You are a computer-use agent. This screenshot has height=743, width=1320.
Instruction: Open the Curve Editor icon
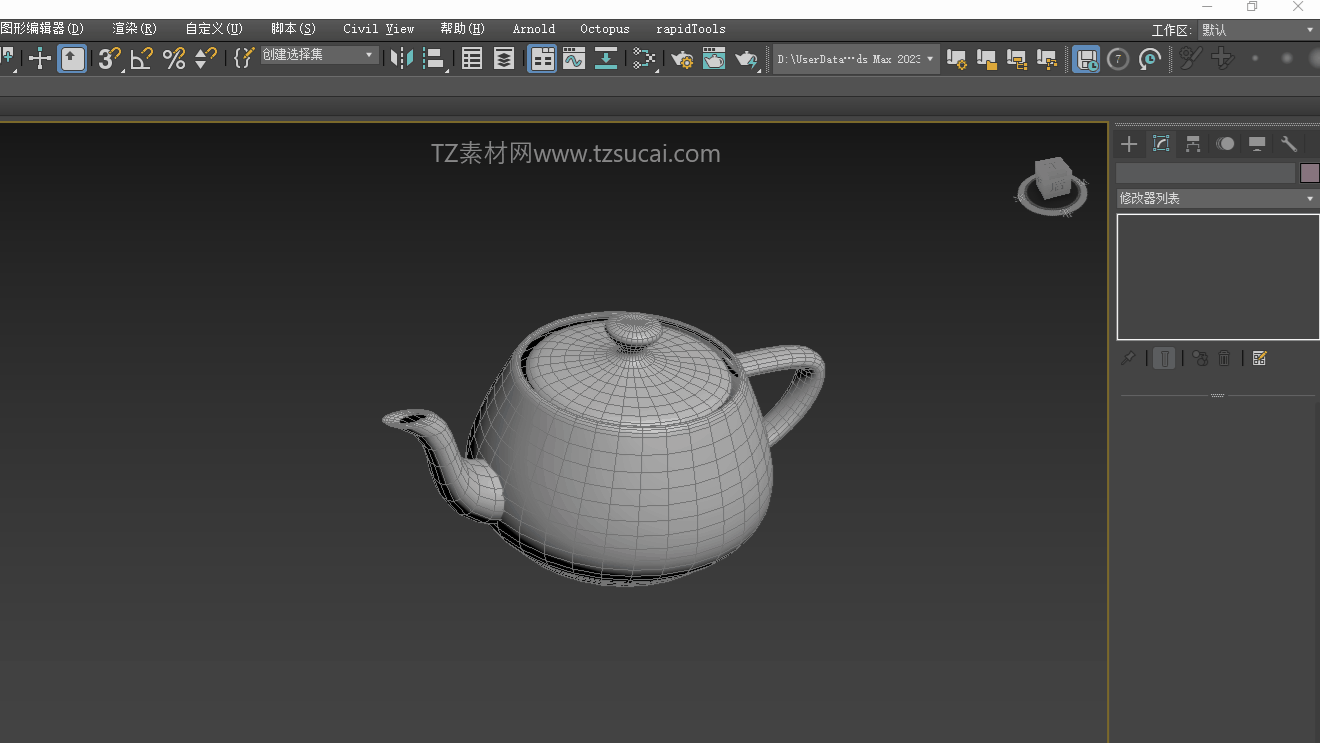click(x=573, y=59)
